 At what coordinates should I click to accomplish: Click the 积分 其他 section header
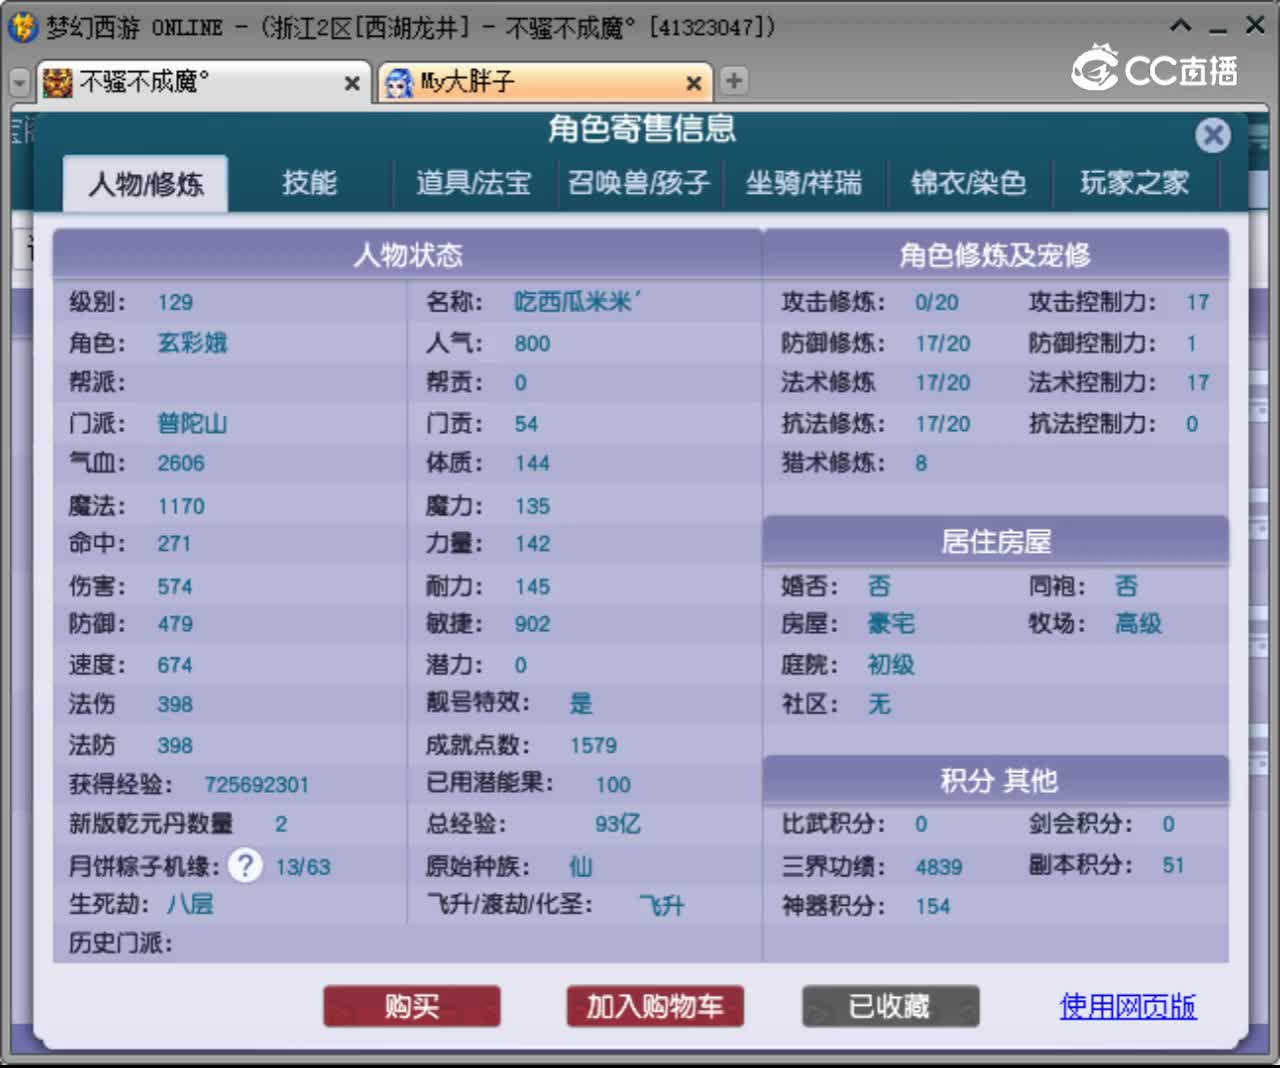coord(995,780)
